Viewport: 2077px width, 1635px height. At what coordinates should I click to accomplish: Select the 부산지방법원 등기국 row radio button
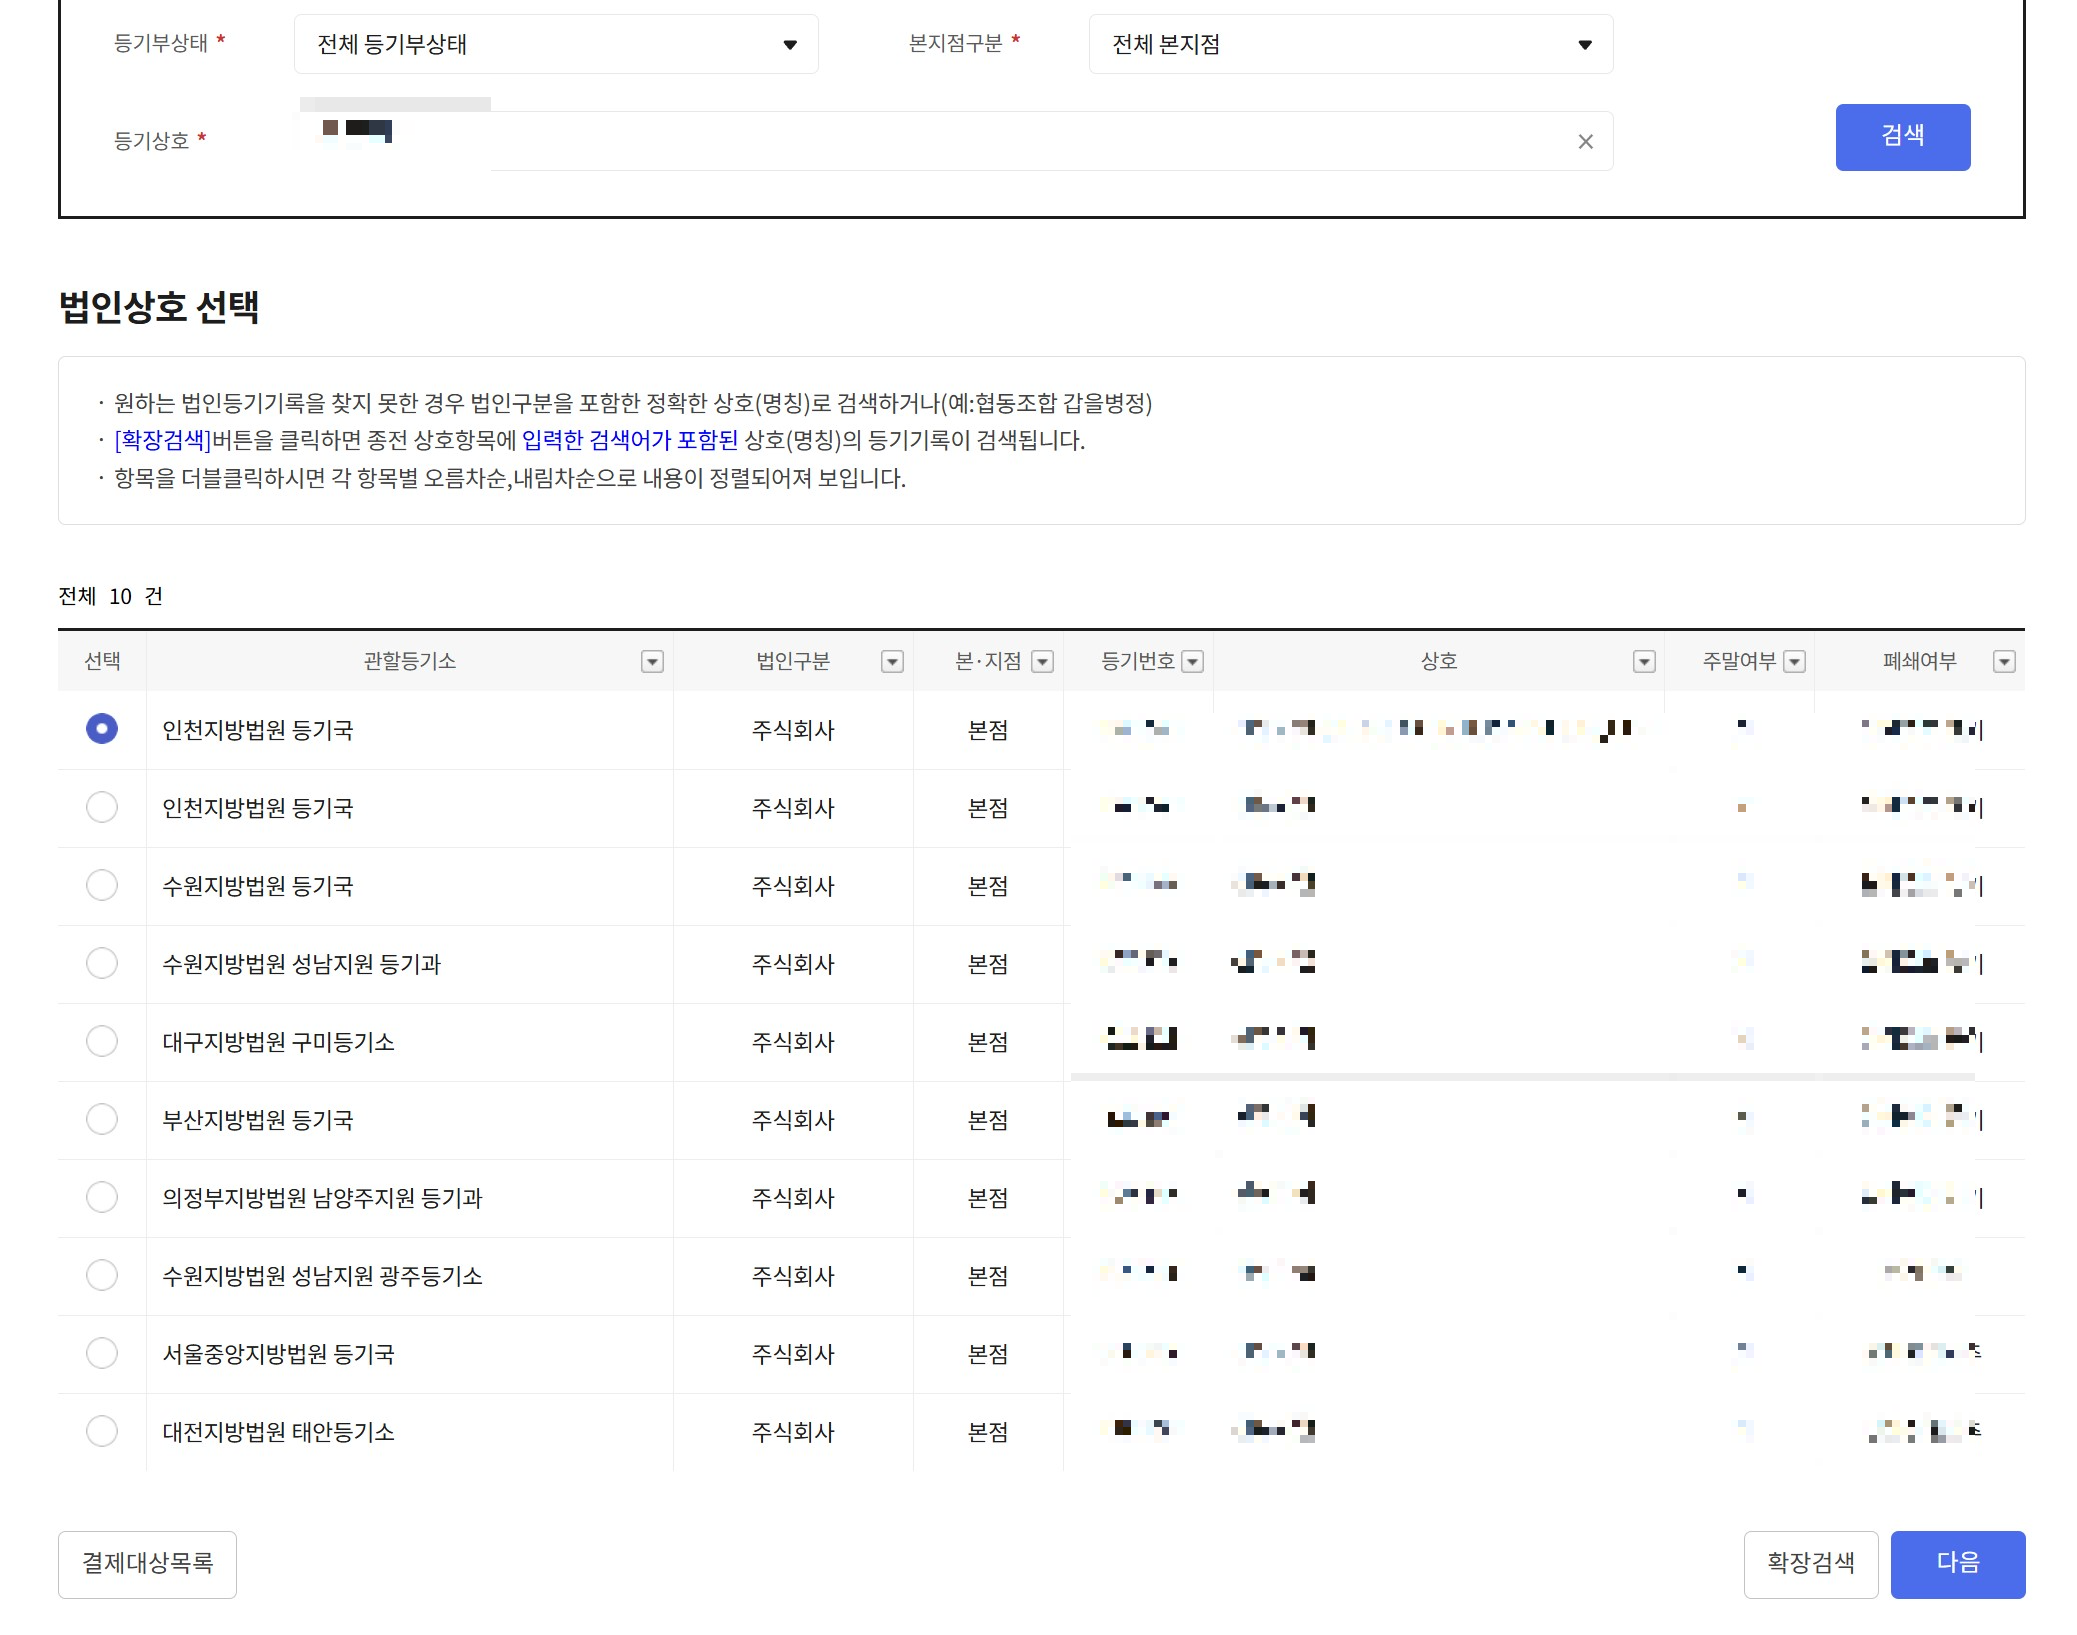point(101,1119)
